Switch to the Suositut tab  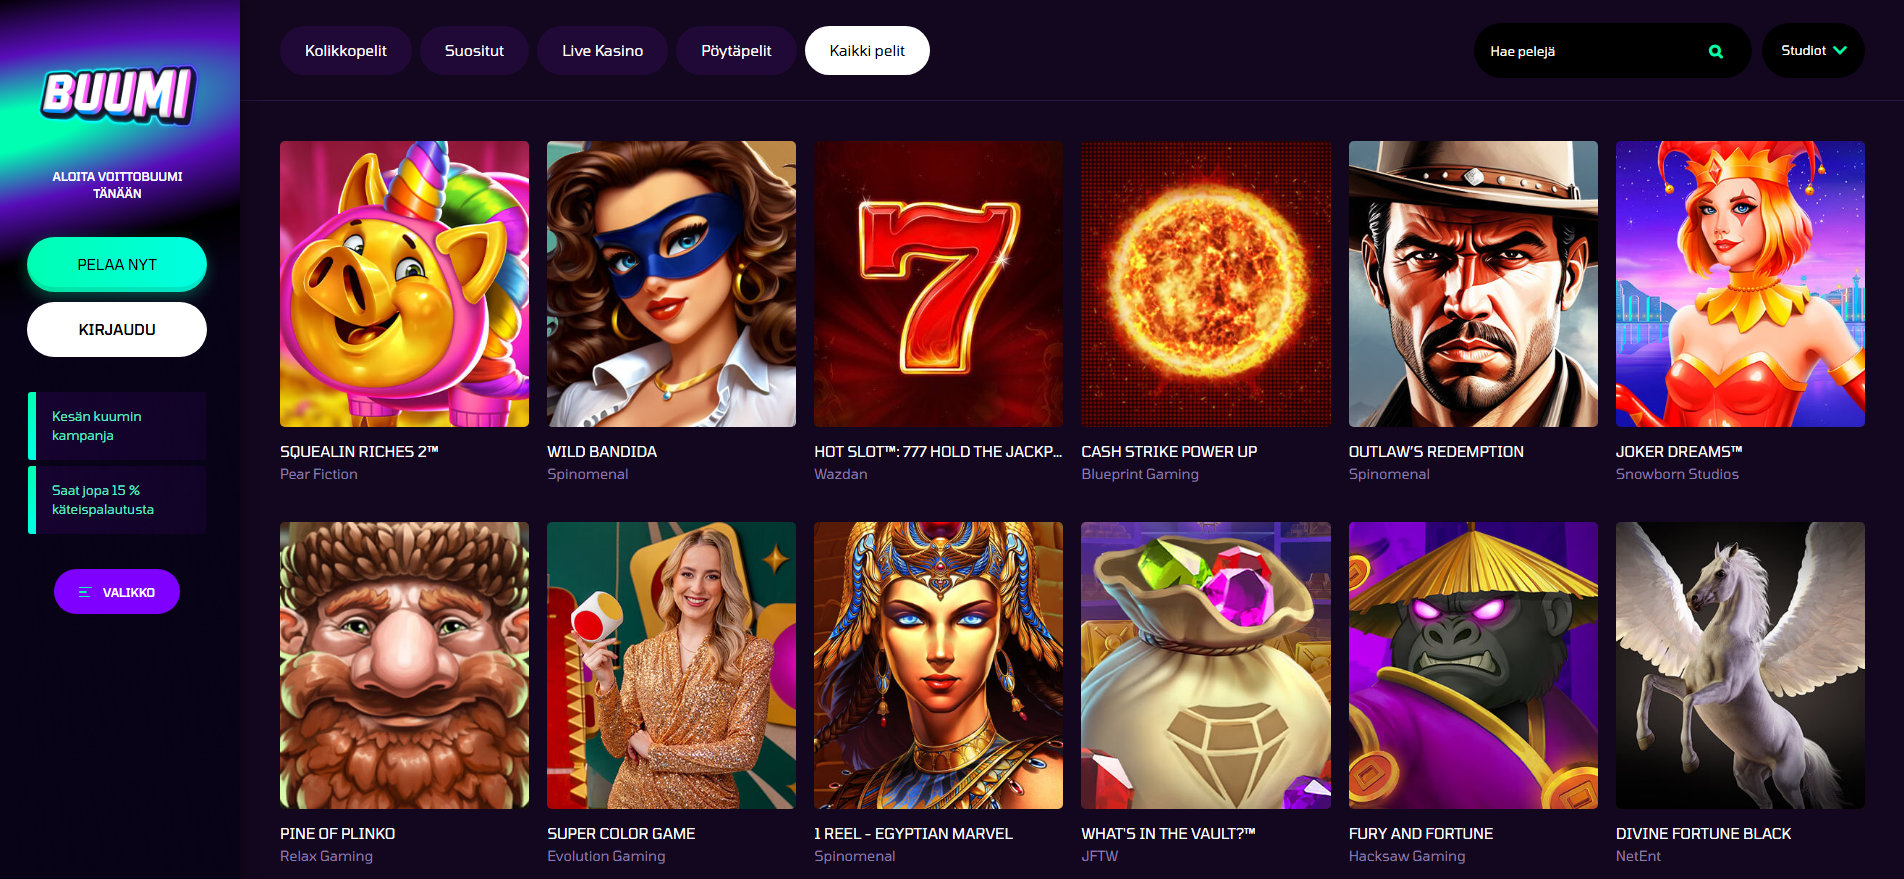point(474,50)
